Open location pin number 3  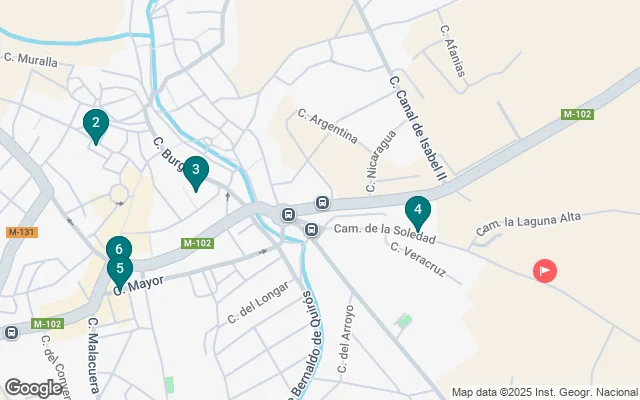196,173
